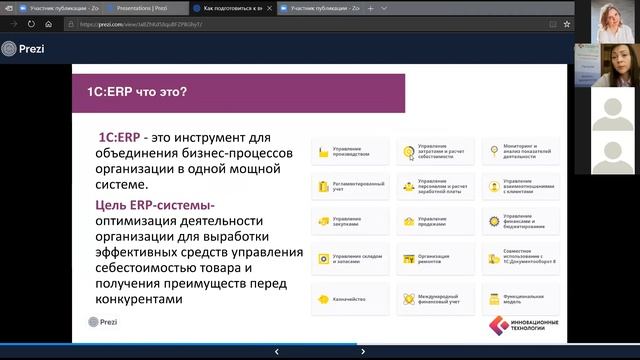This screenshot has height=360, width=640.
Task: Add page to favorites with star icon
Action: pos(567,24)
